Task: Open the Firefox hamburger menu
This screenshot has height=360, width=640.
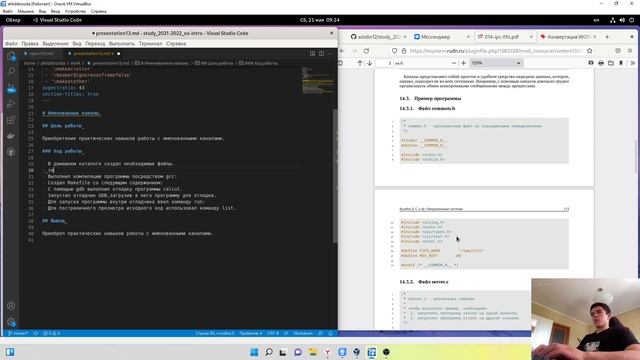Action: [x=630, y=51]
